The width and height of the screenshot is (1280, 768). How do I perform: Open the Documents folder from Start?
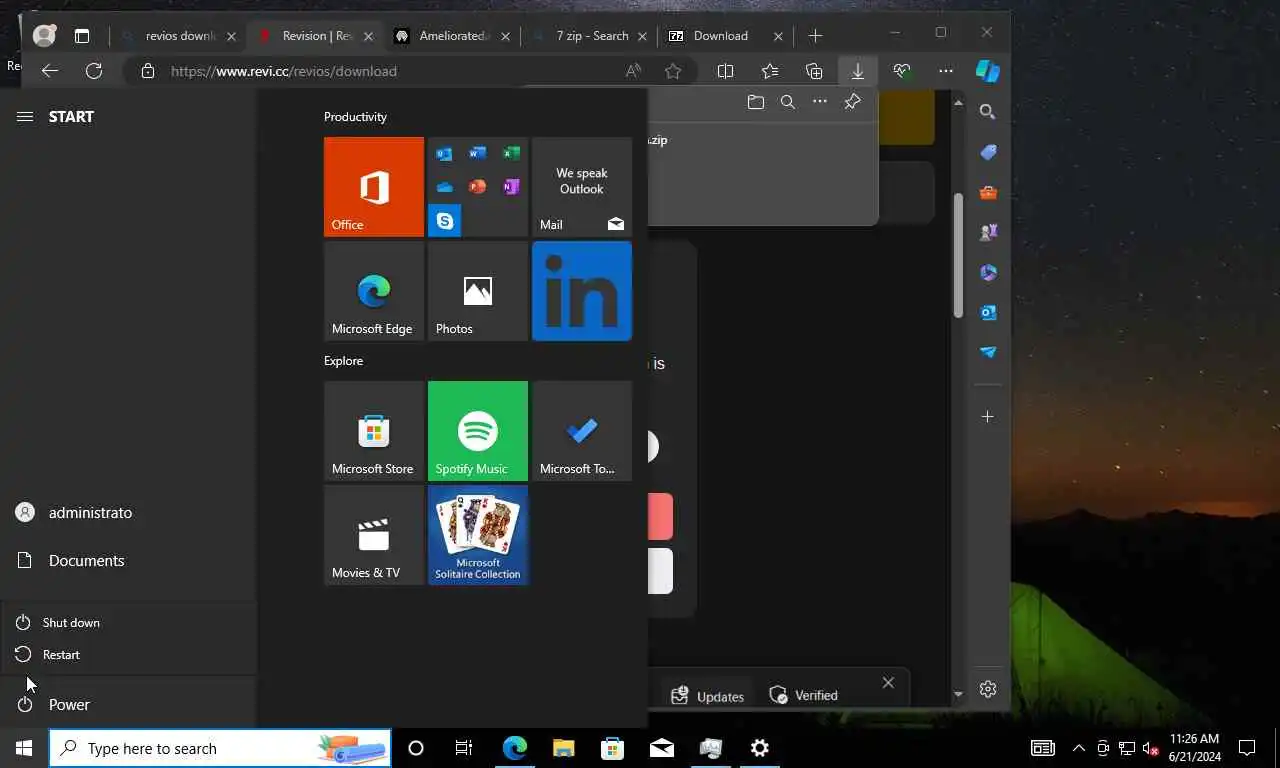click(128, 560)
